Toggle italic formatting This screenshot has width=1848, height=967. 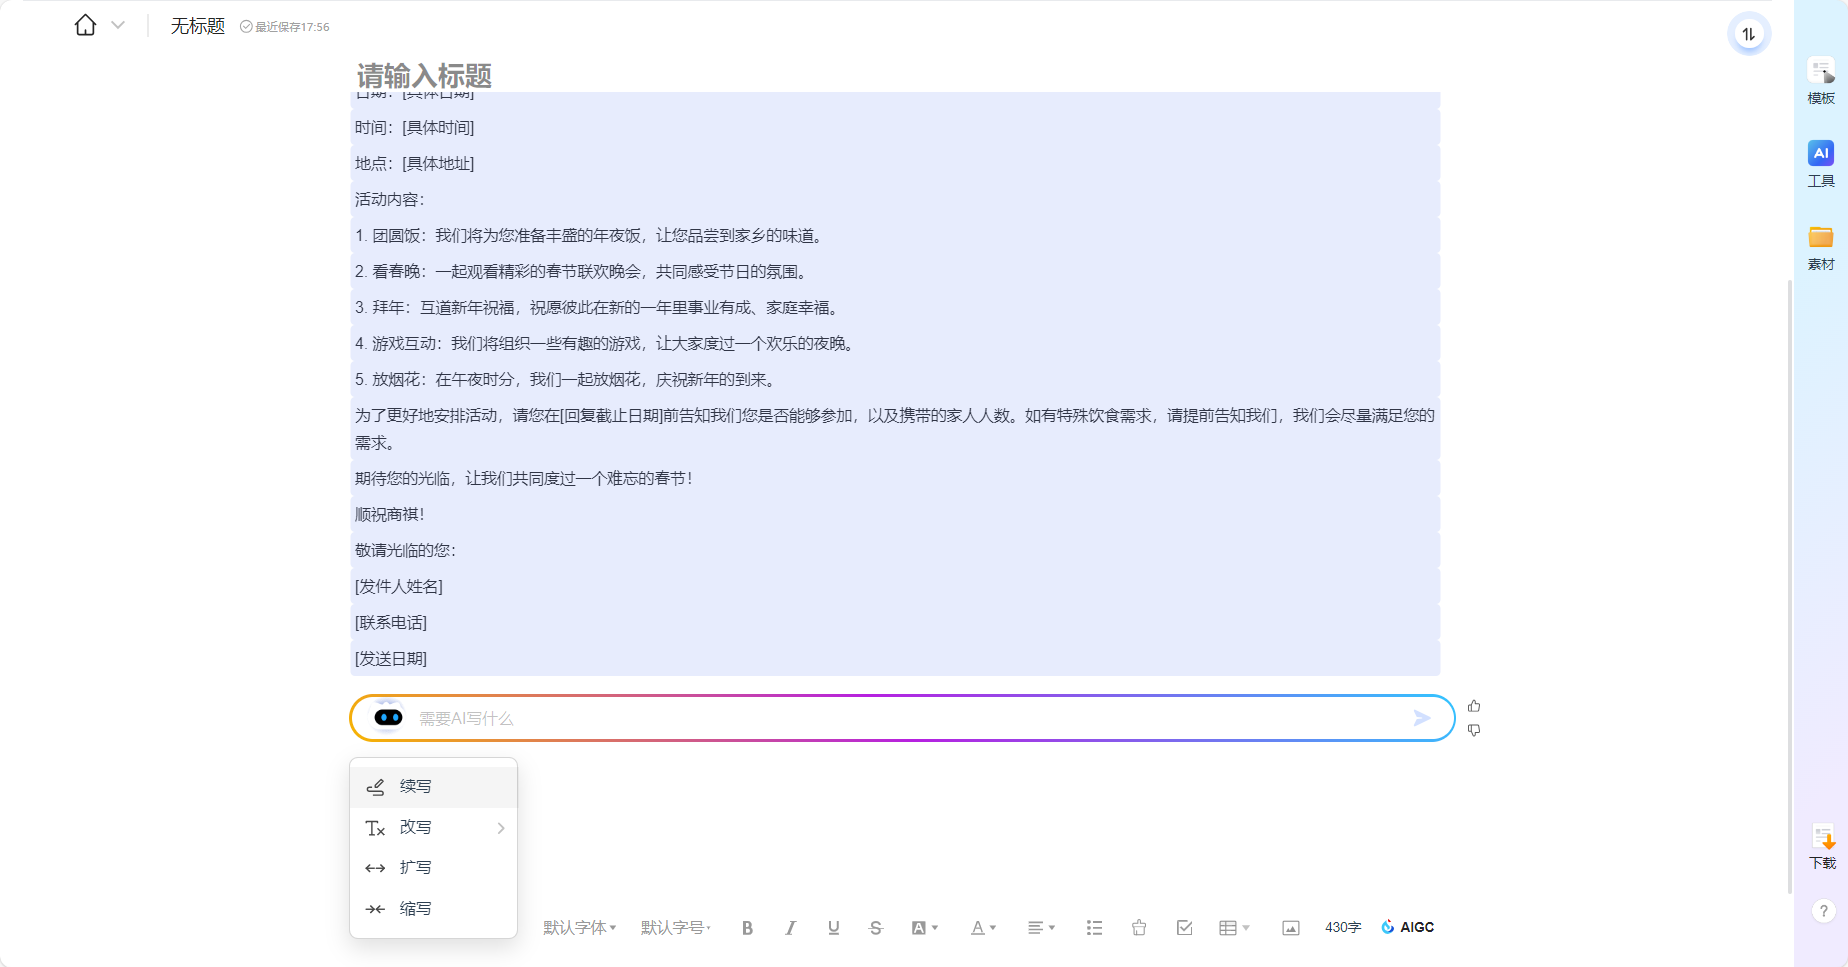pyautogui.click(x=790, y=928)
